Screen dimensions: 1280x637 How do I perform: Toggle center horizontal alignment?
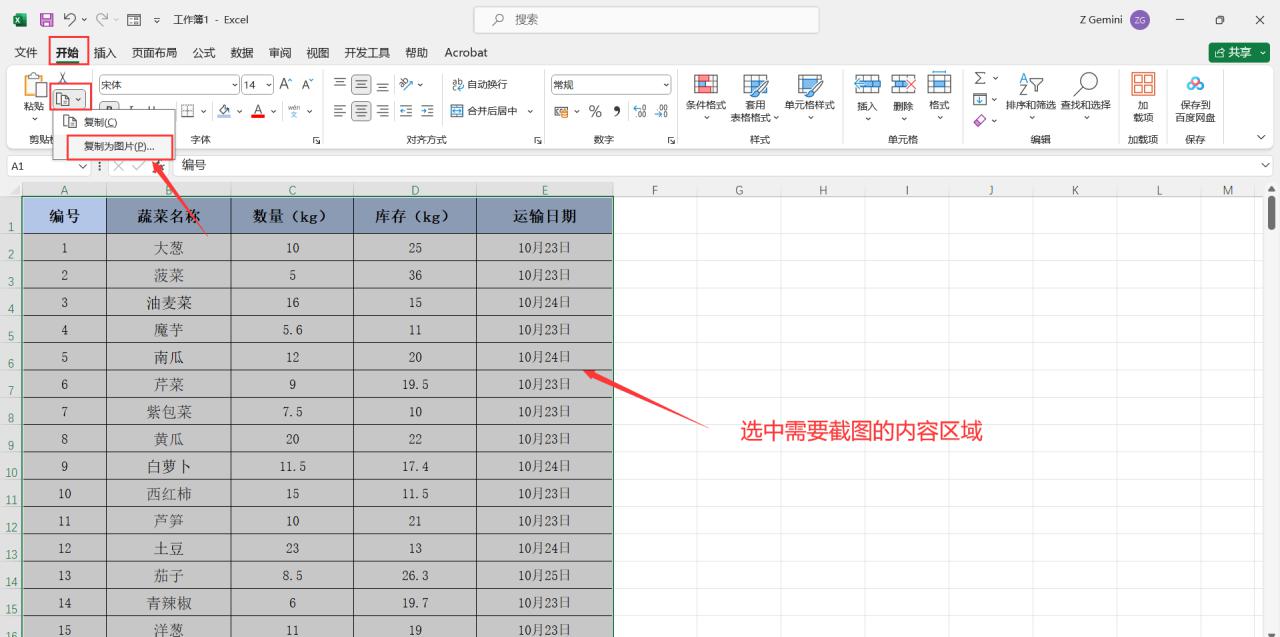click(361, 111)
